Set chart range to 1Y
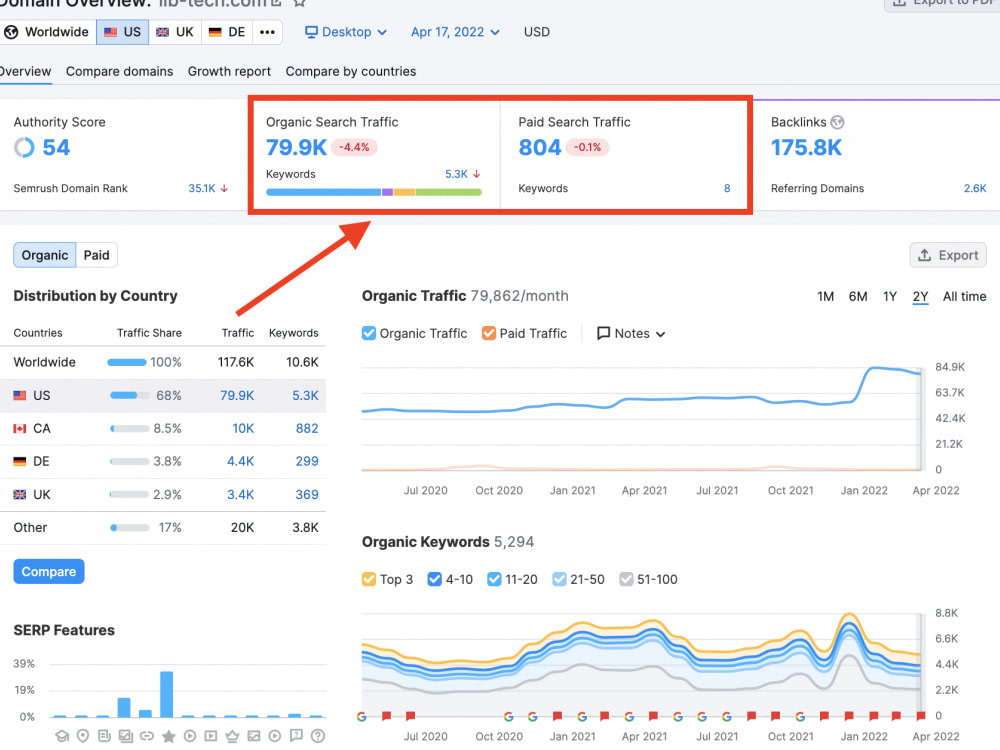The image size is (1000, 750). click(890, 297)
